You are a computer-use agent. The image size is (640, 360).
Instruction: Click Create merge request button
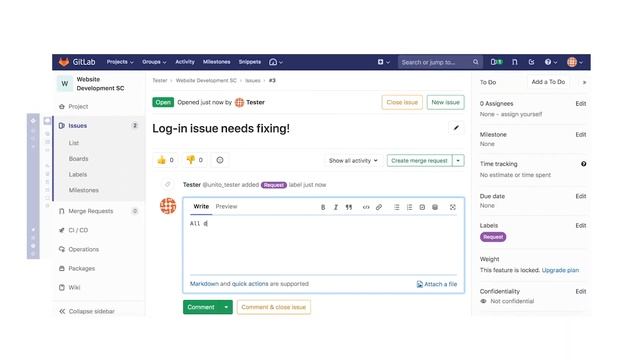click(x=420, y=161)
